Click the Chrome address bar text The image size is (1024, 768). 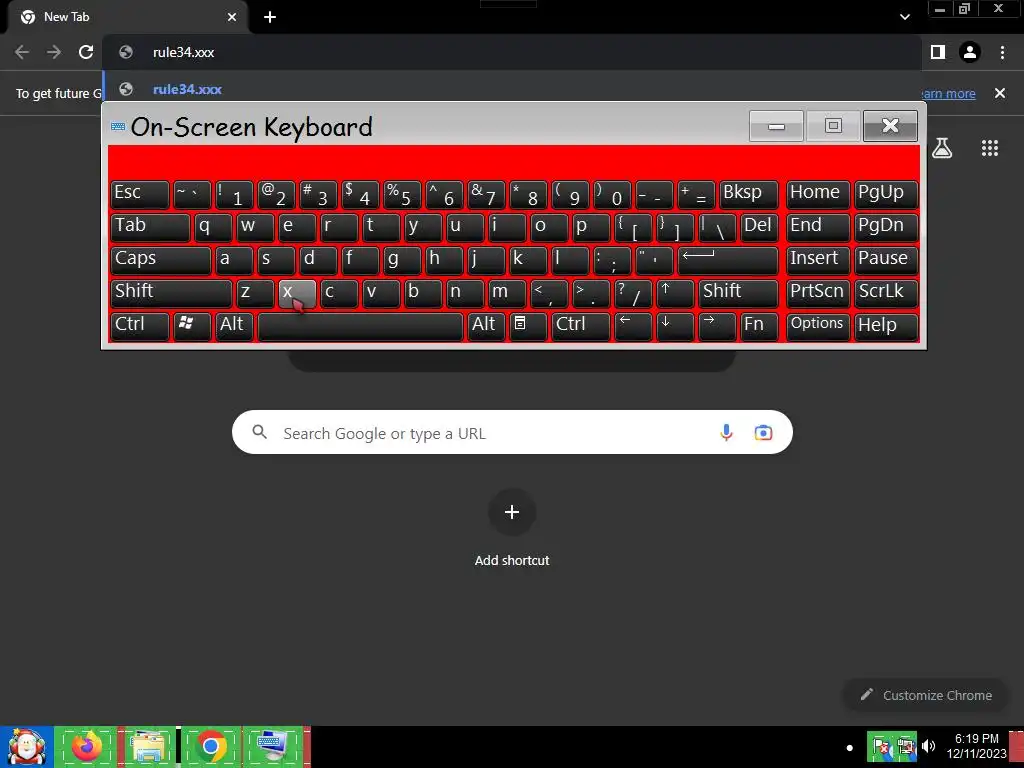coord(184,52)
